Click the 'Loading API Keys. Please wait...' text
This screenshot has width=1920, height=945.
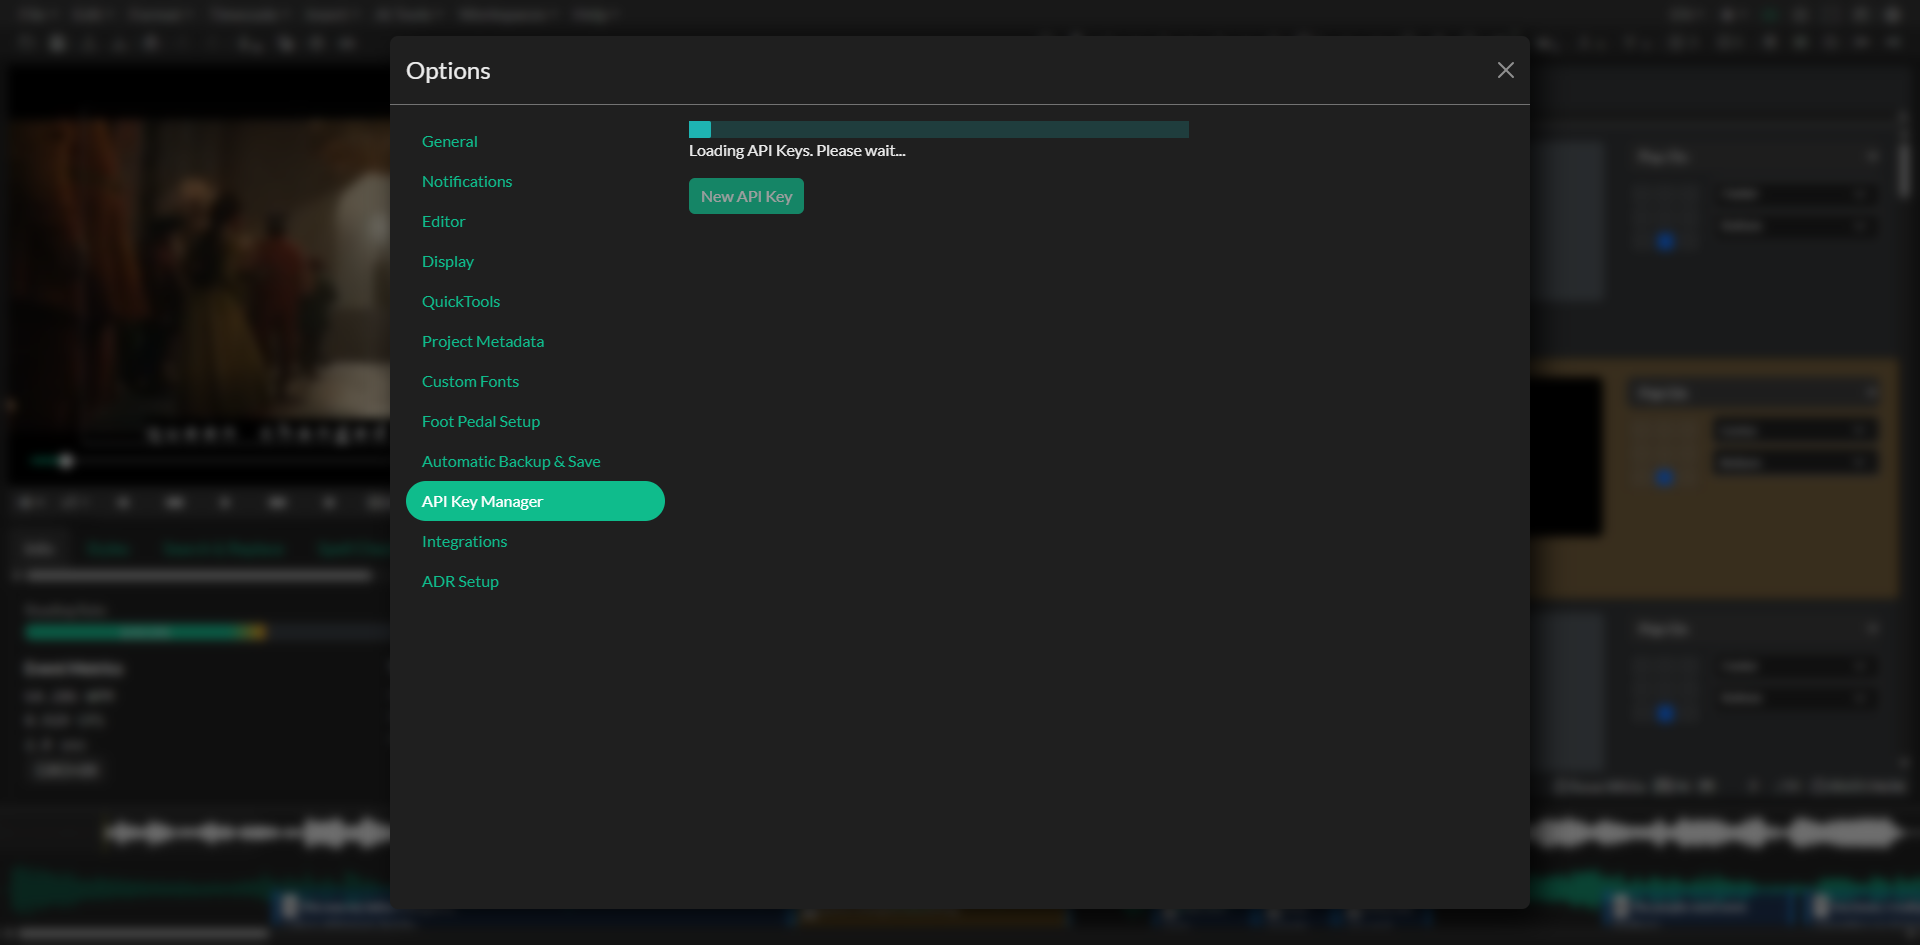point(797,151)
